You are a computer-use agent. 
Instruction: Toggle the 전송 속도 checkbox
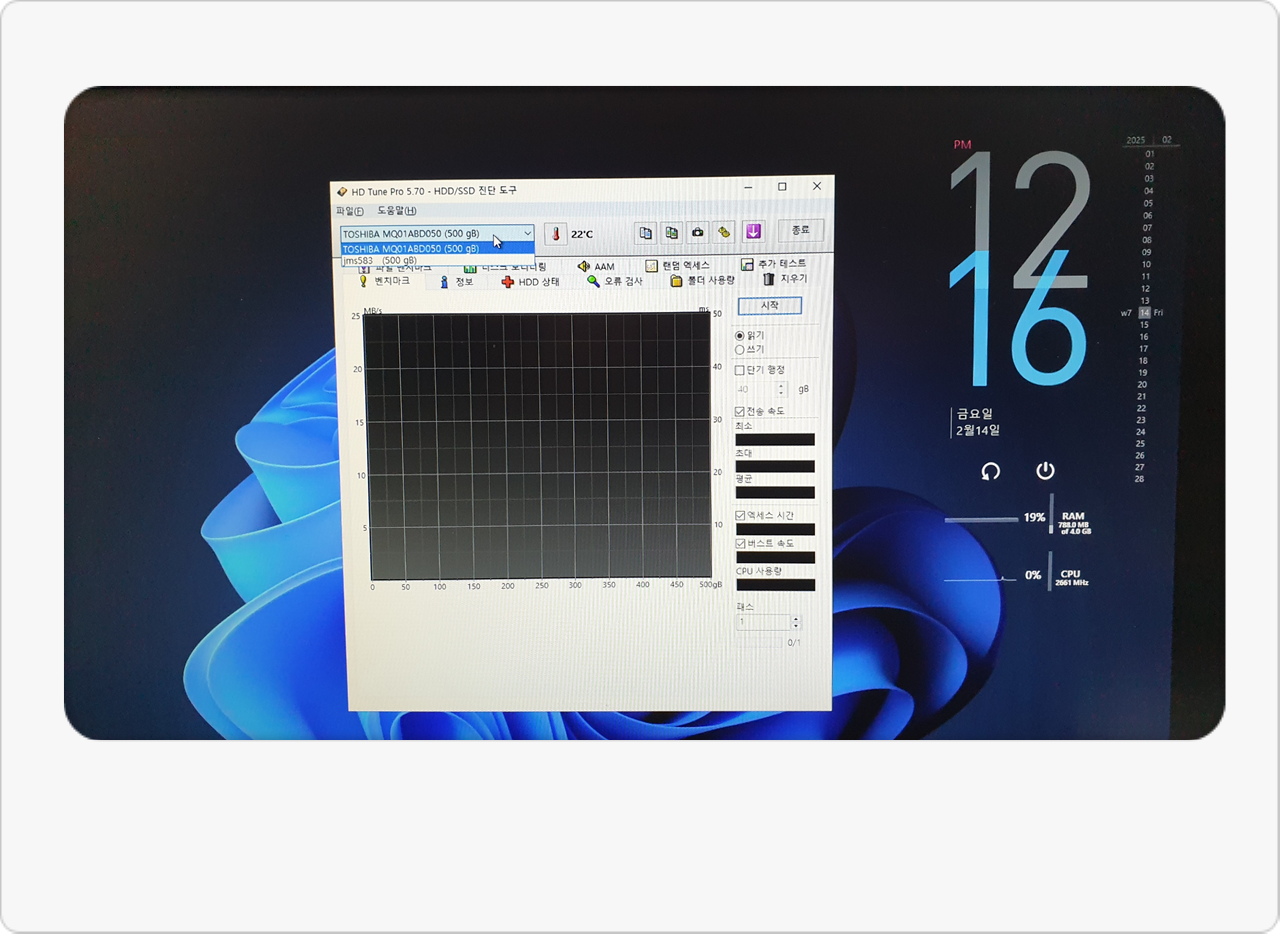pos(740,411)
